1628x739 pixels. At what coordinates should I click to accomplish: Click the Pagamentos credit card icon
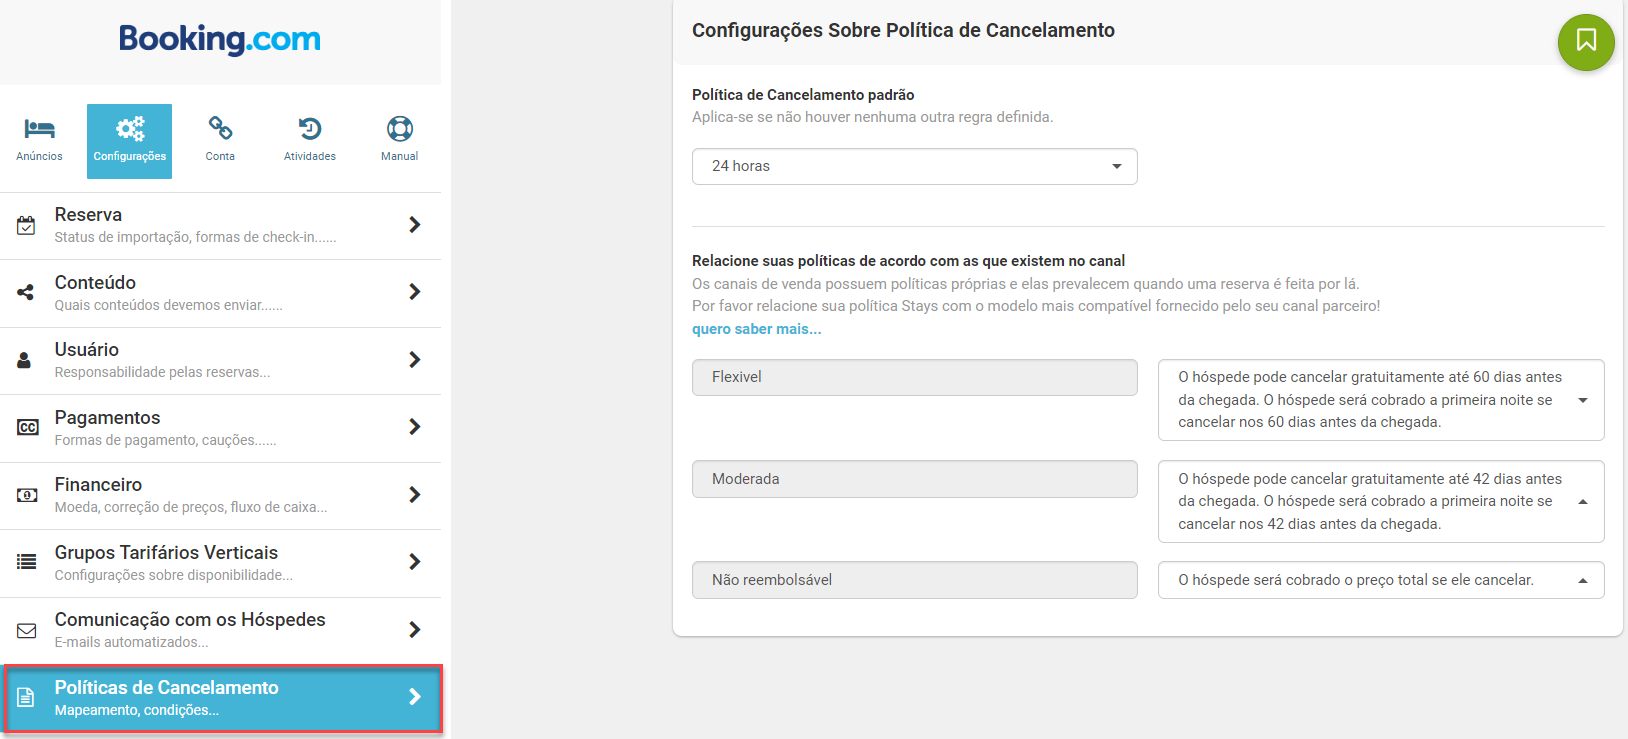(x=27, y=428)
